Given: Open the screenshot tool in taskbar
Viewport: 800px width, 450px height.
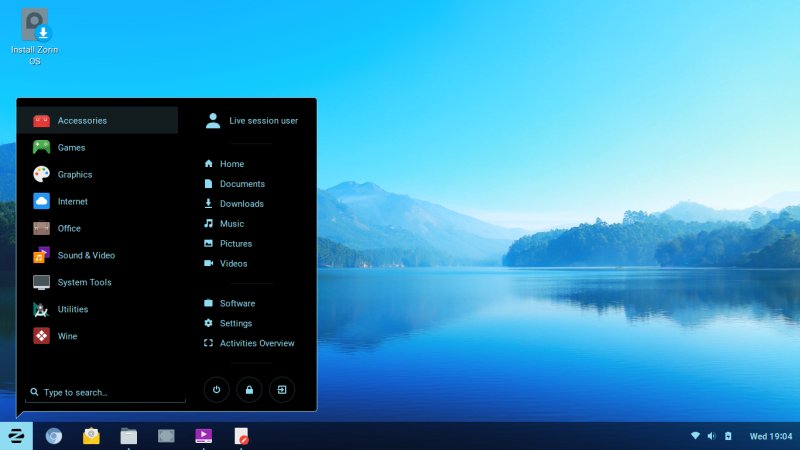Looking at the screenshot, I should 166,435.
